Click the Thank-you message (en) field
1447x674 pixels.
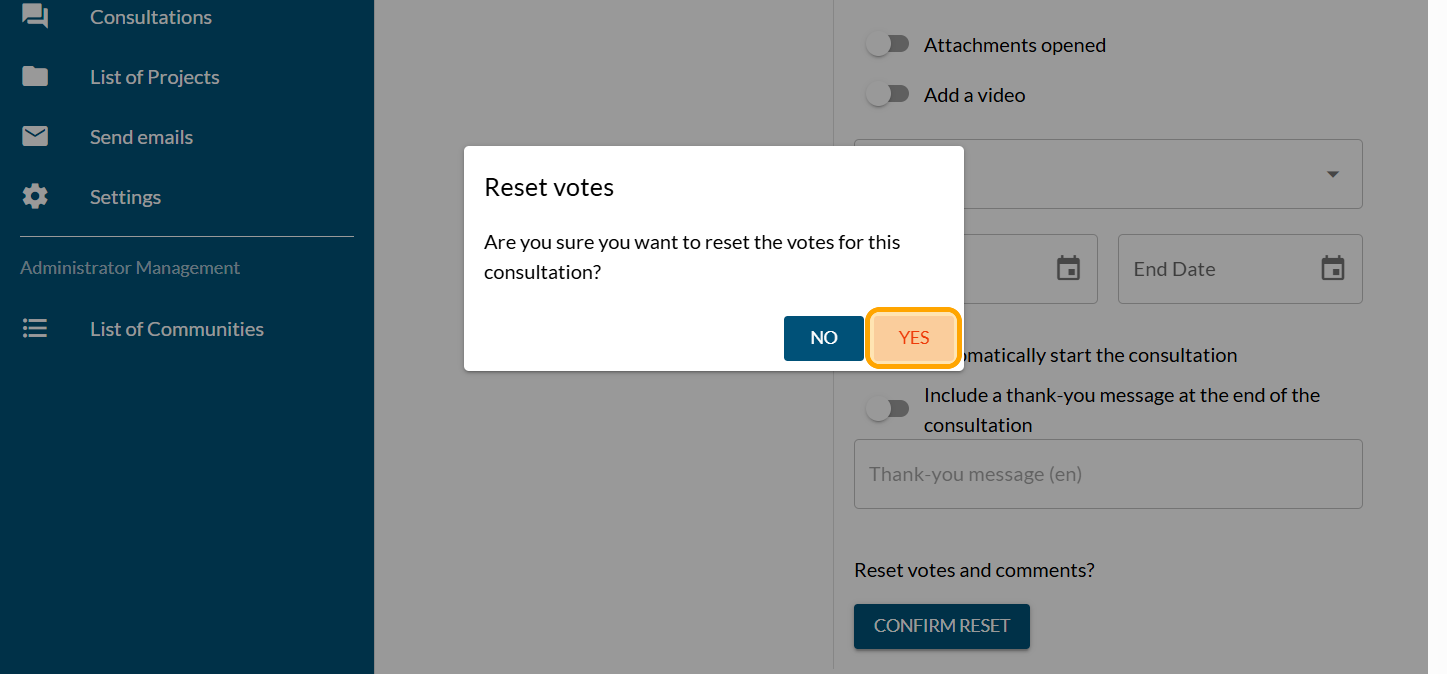[x=1107, y=474]
